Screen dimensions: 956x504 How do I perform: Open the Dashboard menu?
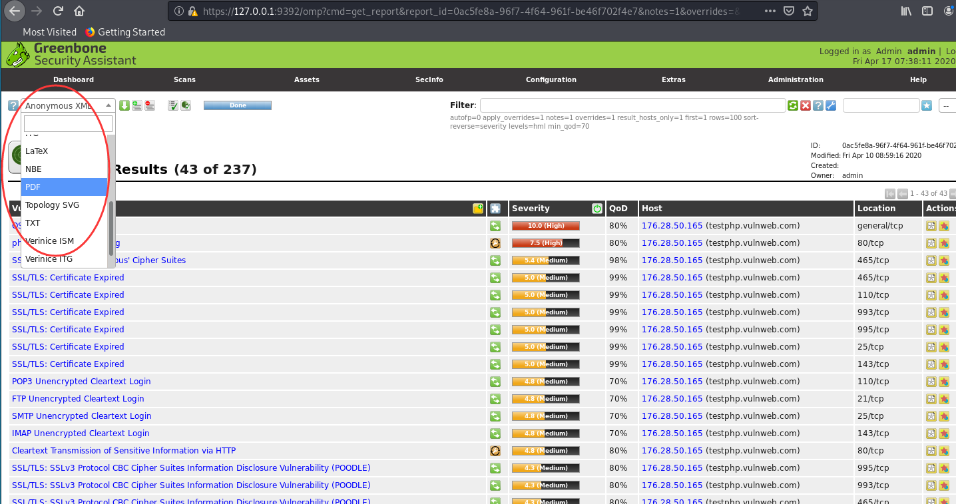tap(73, 80)
